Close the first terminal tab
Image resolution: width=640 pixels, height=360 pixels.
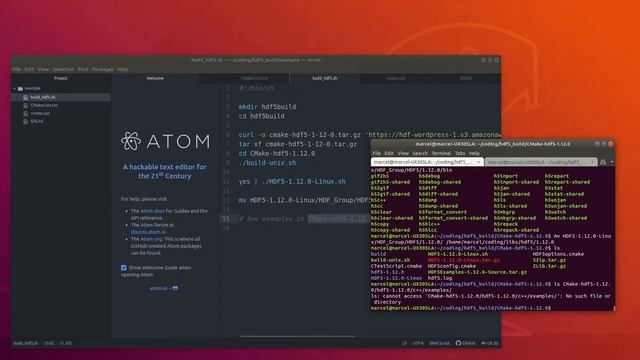click(x=478, y=162)
